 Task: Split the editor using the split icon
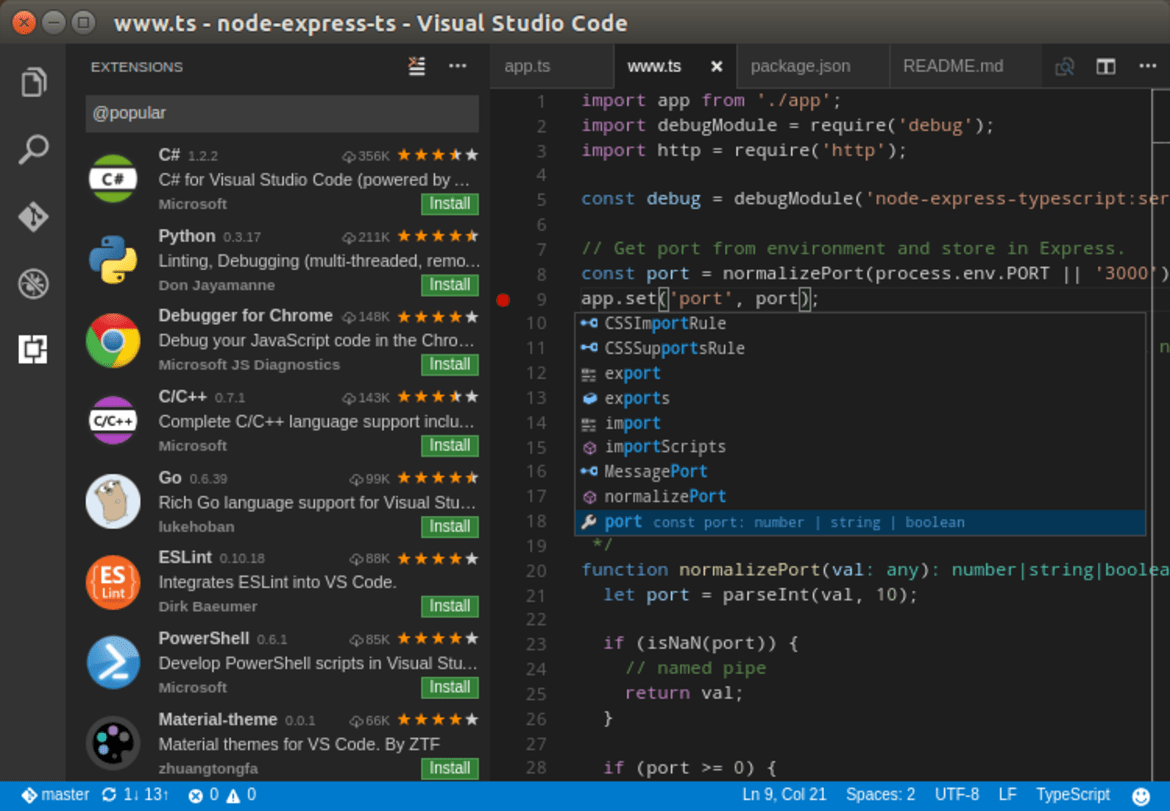pyautogui.click(x=1105, y=66)
